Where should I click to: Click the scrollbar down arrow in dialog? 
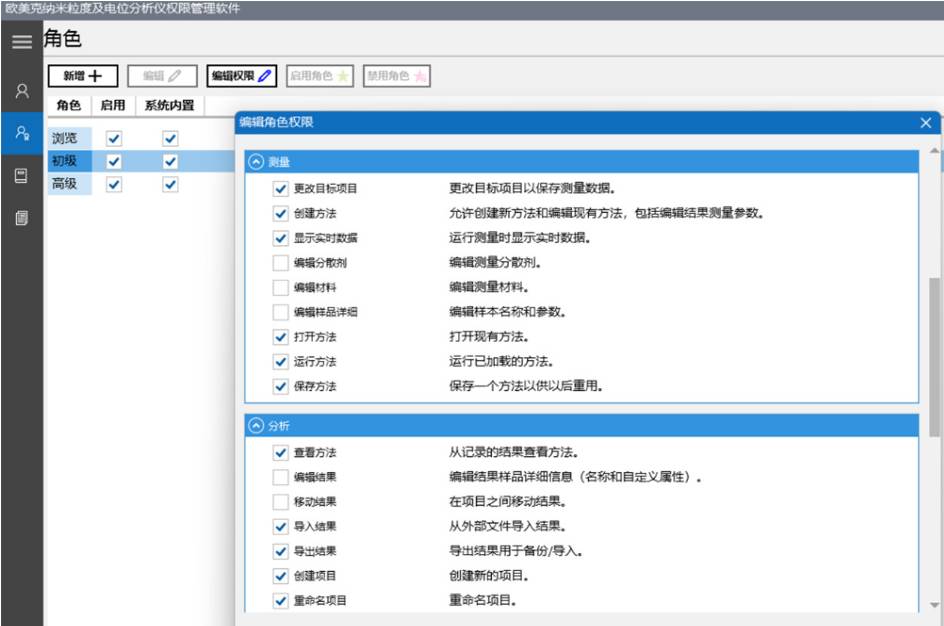pos(934,605)
